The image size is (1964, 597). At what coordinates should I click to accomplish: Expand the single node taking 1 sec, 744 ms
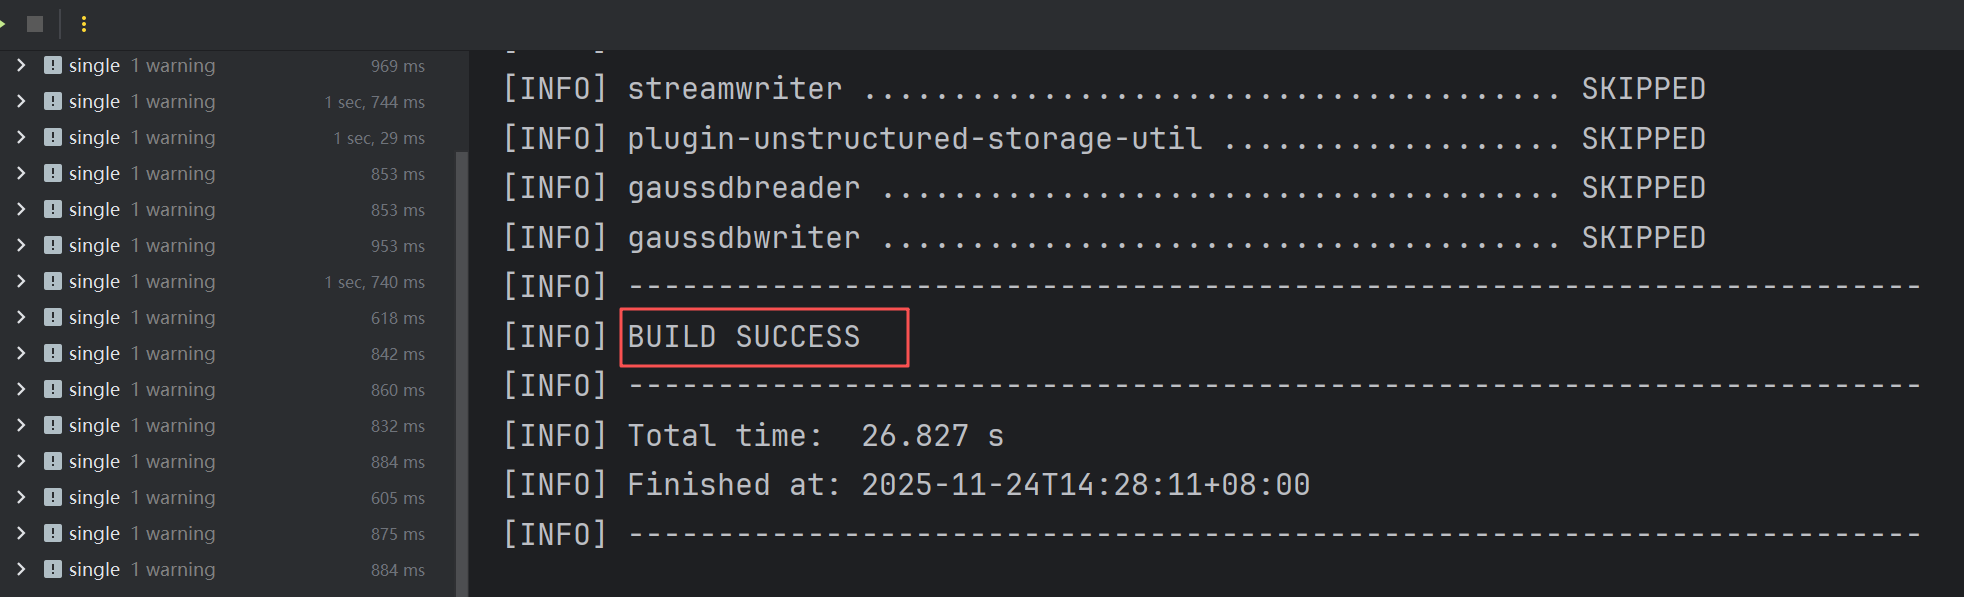(21, 101)
